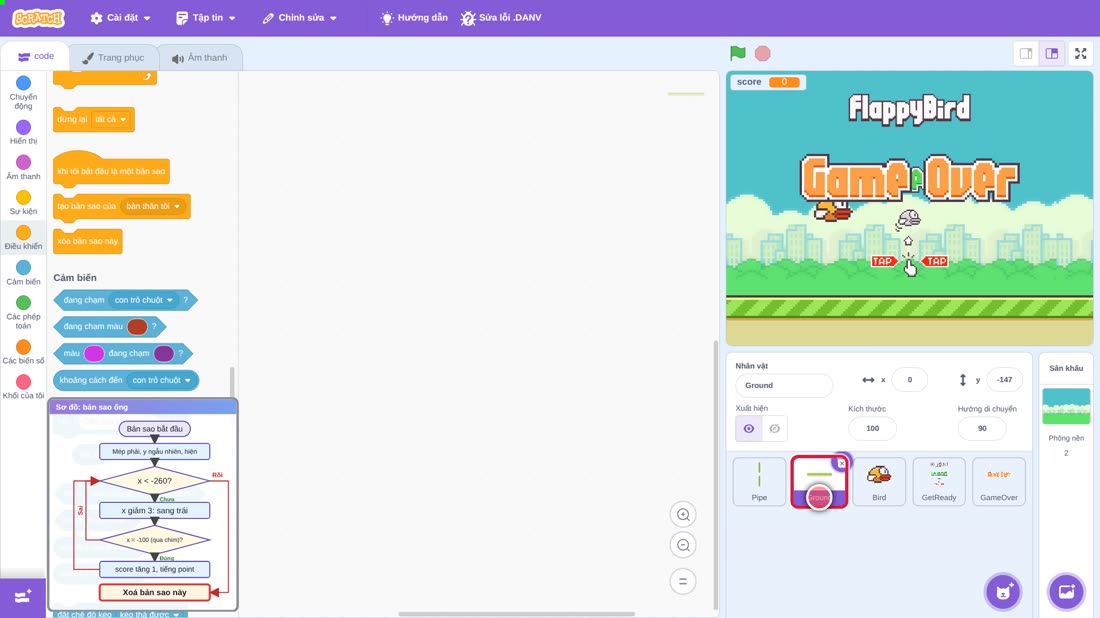Open the add backdrop button
Screen dimensions: 1100x618
tap(1066, 591)
